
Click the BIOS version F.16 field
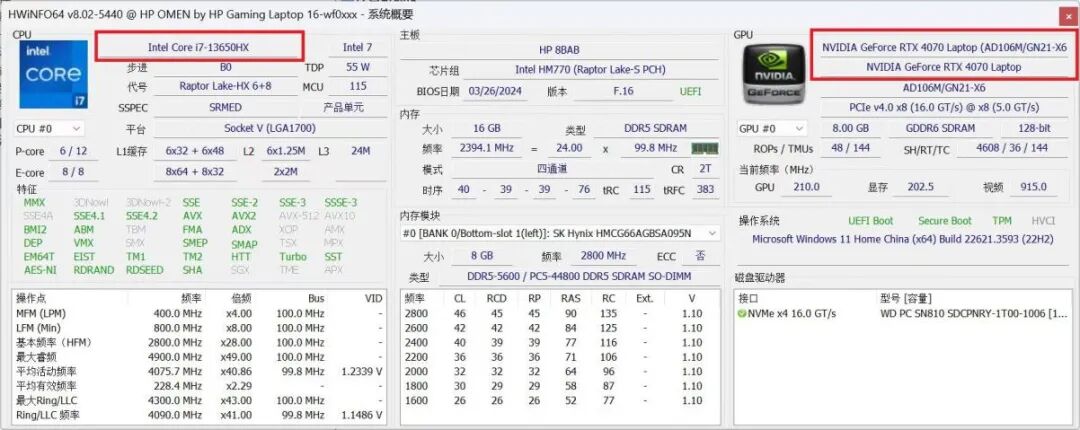[623, 91]
